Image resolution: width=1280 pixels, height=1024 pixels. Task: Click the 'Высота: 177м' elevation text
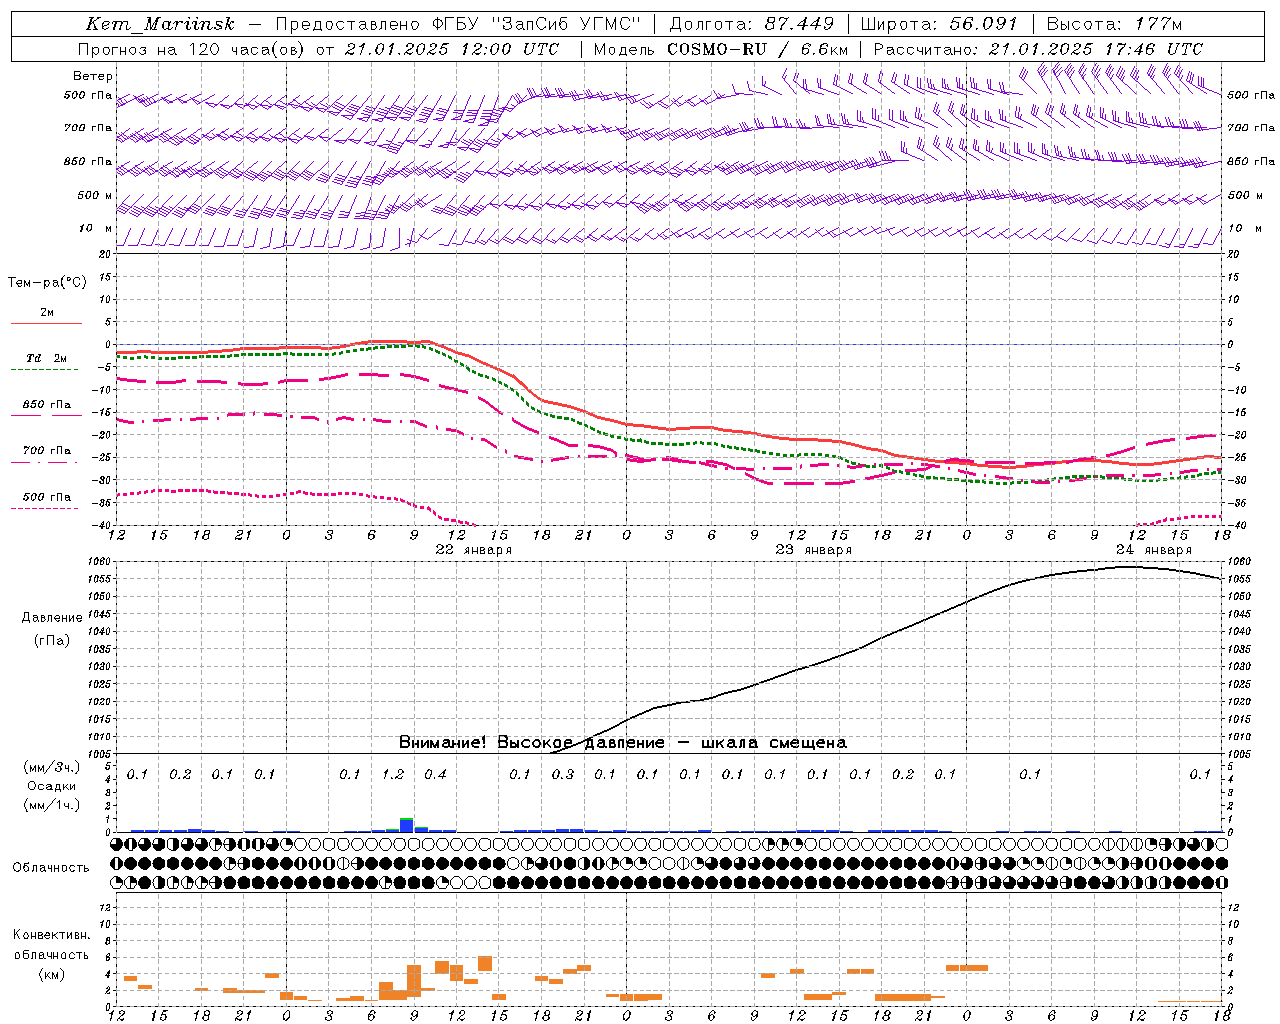point(1114,24)
